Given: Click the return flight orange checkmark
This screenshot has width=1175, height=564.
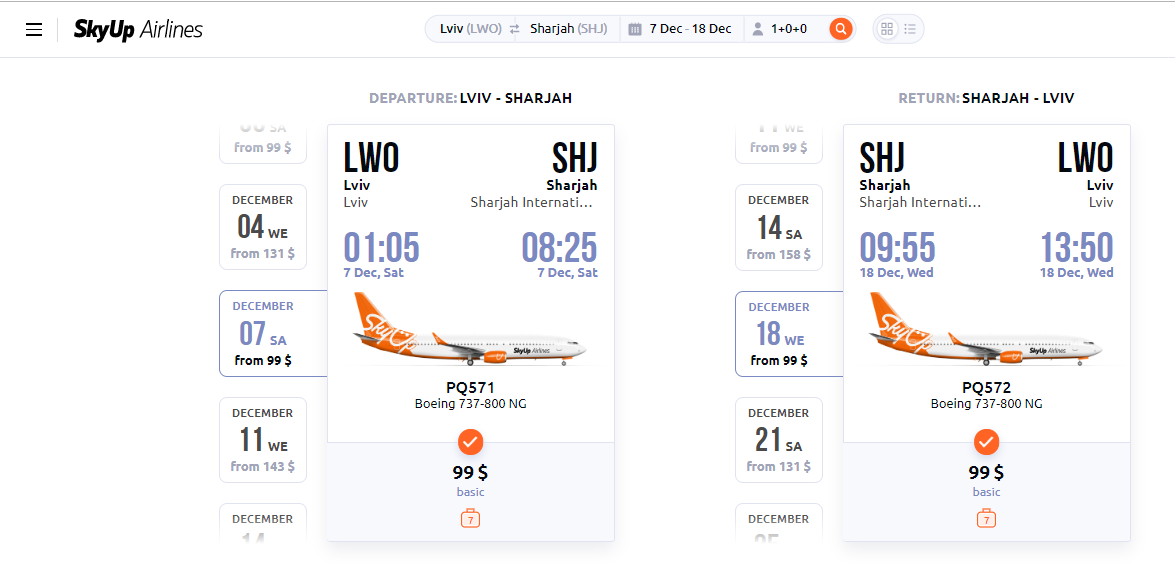Looking at the screenshot, I should (x=986, y=442).
